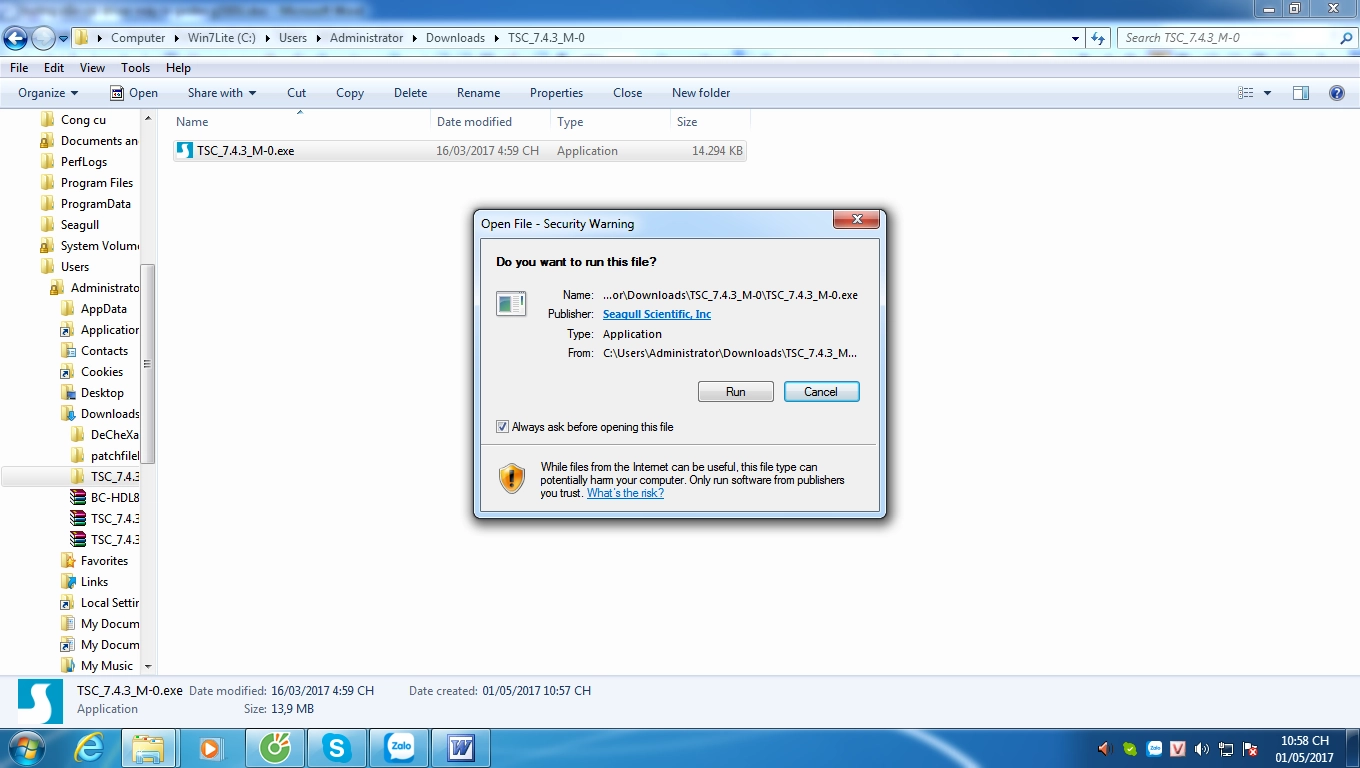The width and height of the screenshot is (1360, 768).
Task: Select My Music in navigation tree
Action: click(x=106, y=666)
